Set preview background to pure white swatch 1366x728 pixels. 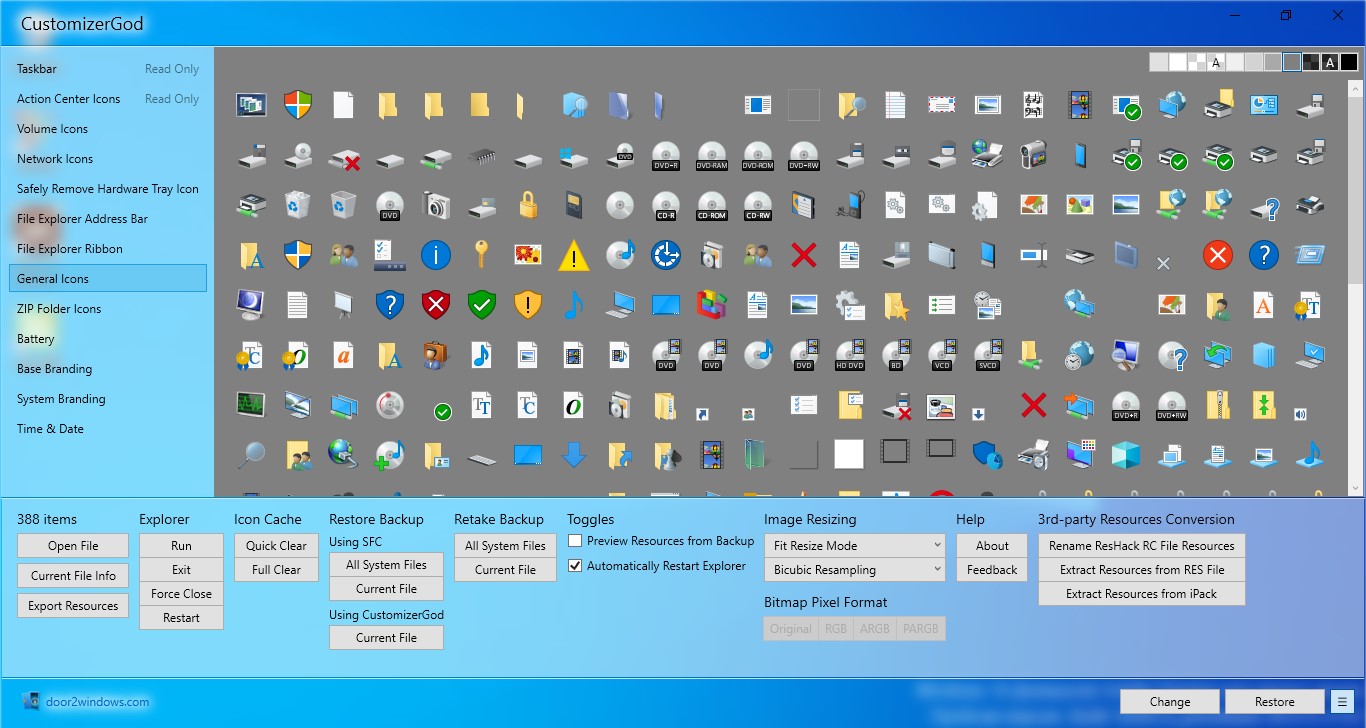[1178, 63]
